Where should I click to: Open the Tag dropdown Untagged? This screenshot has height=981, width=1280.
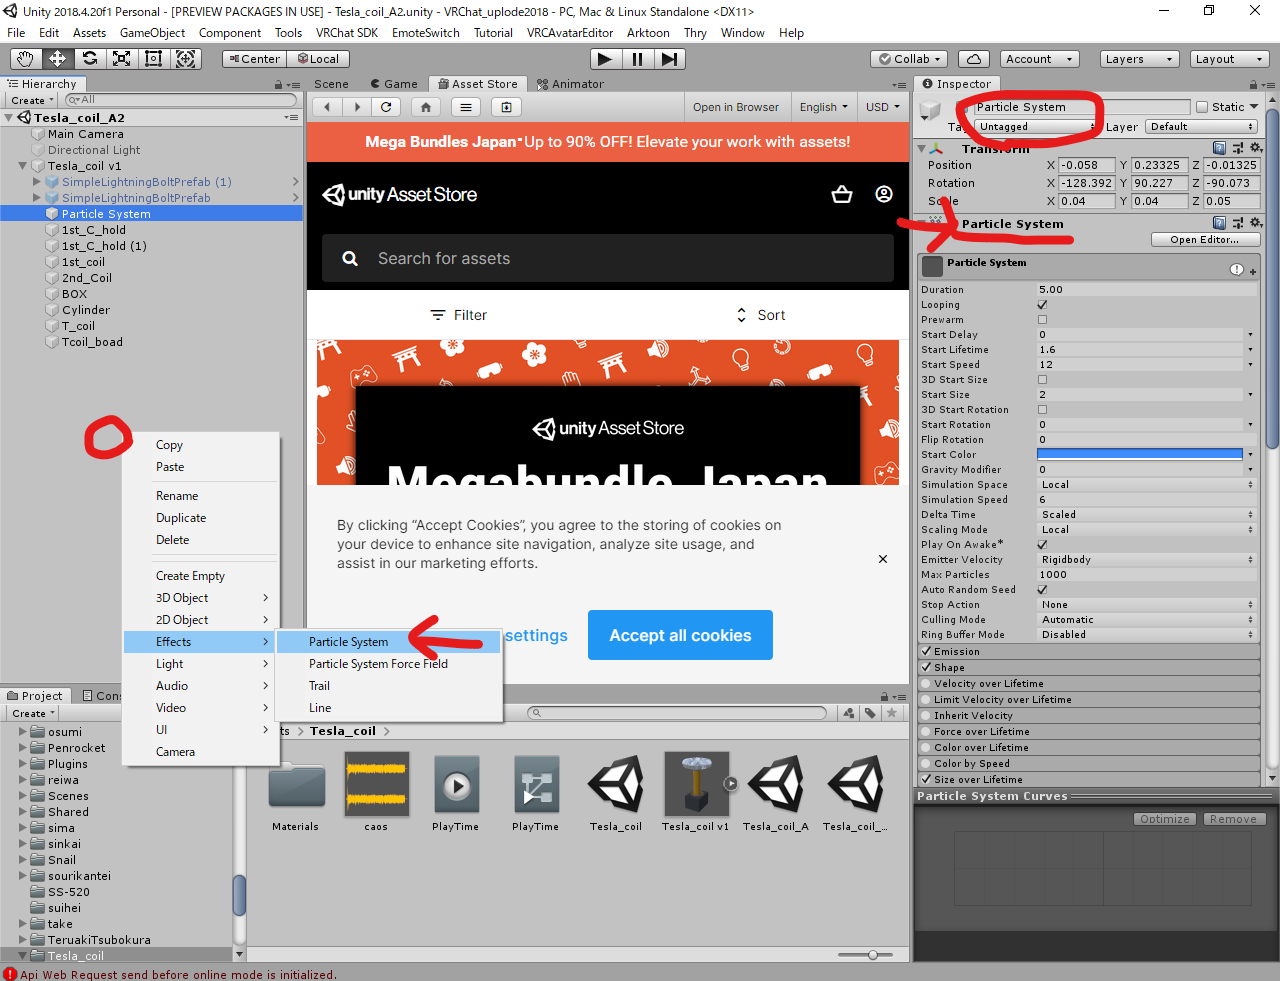1035,127
